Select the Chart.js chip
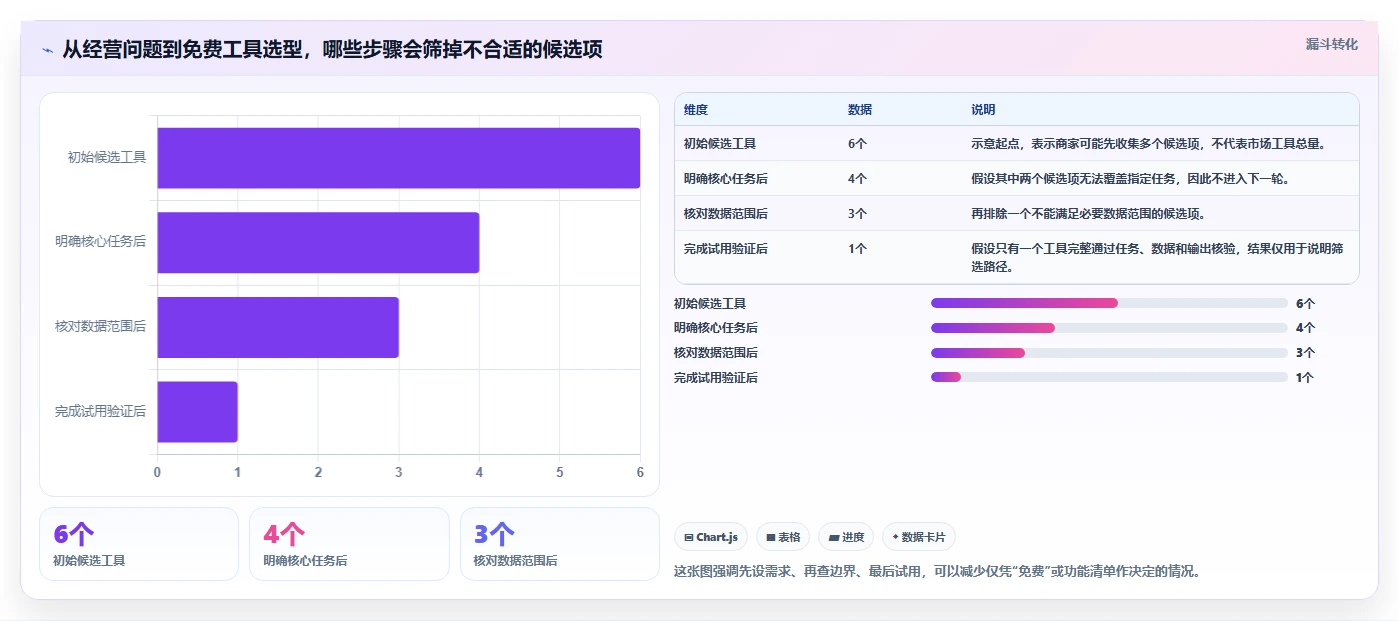The width and height of the screenshot is (1399, 621). coord(711,537)
